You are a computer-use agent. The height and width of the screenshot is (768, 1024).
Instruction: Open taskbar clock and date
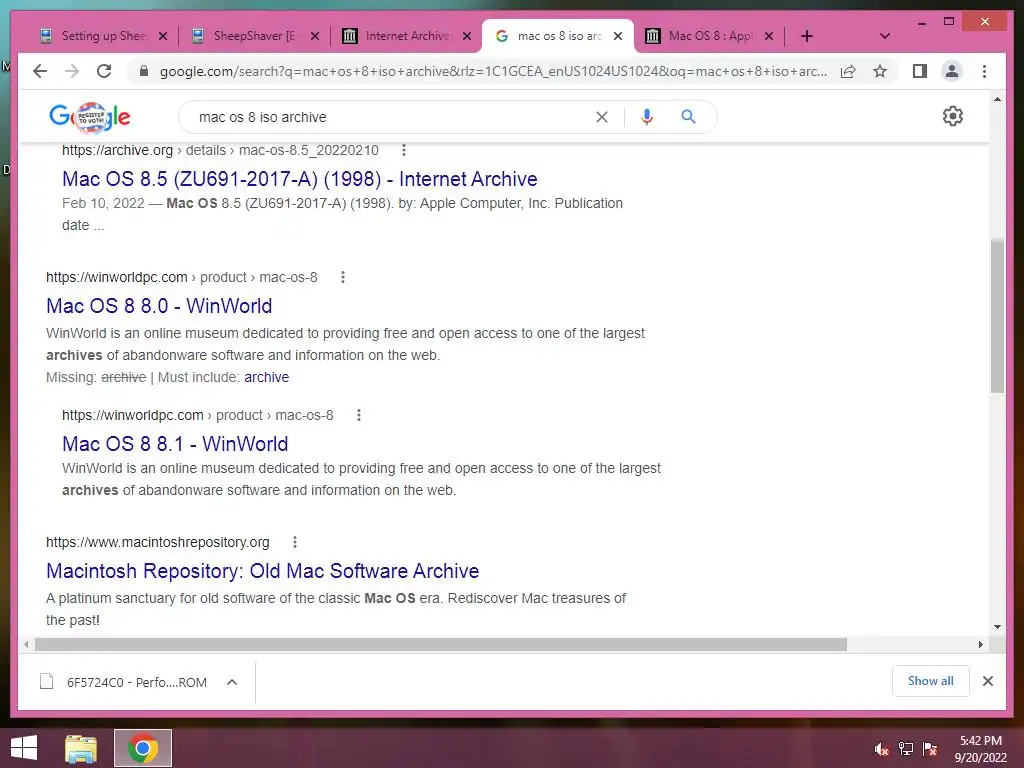[980, 749]
